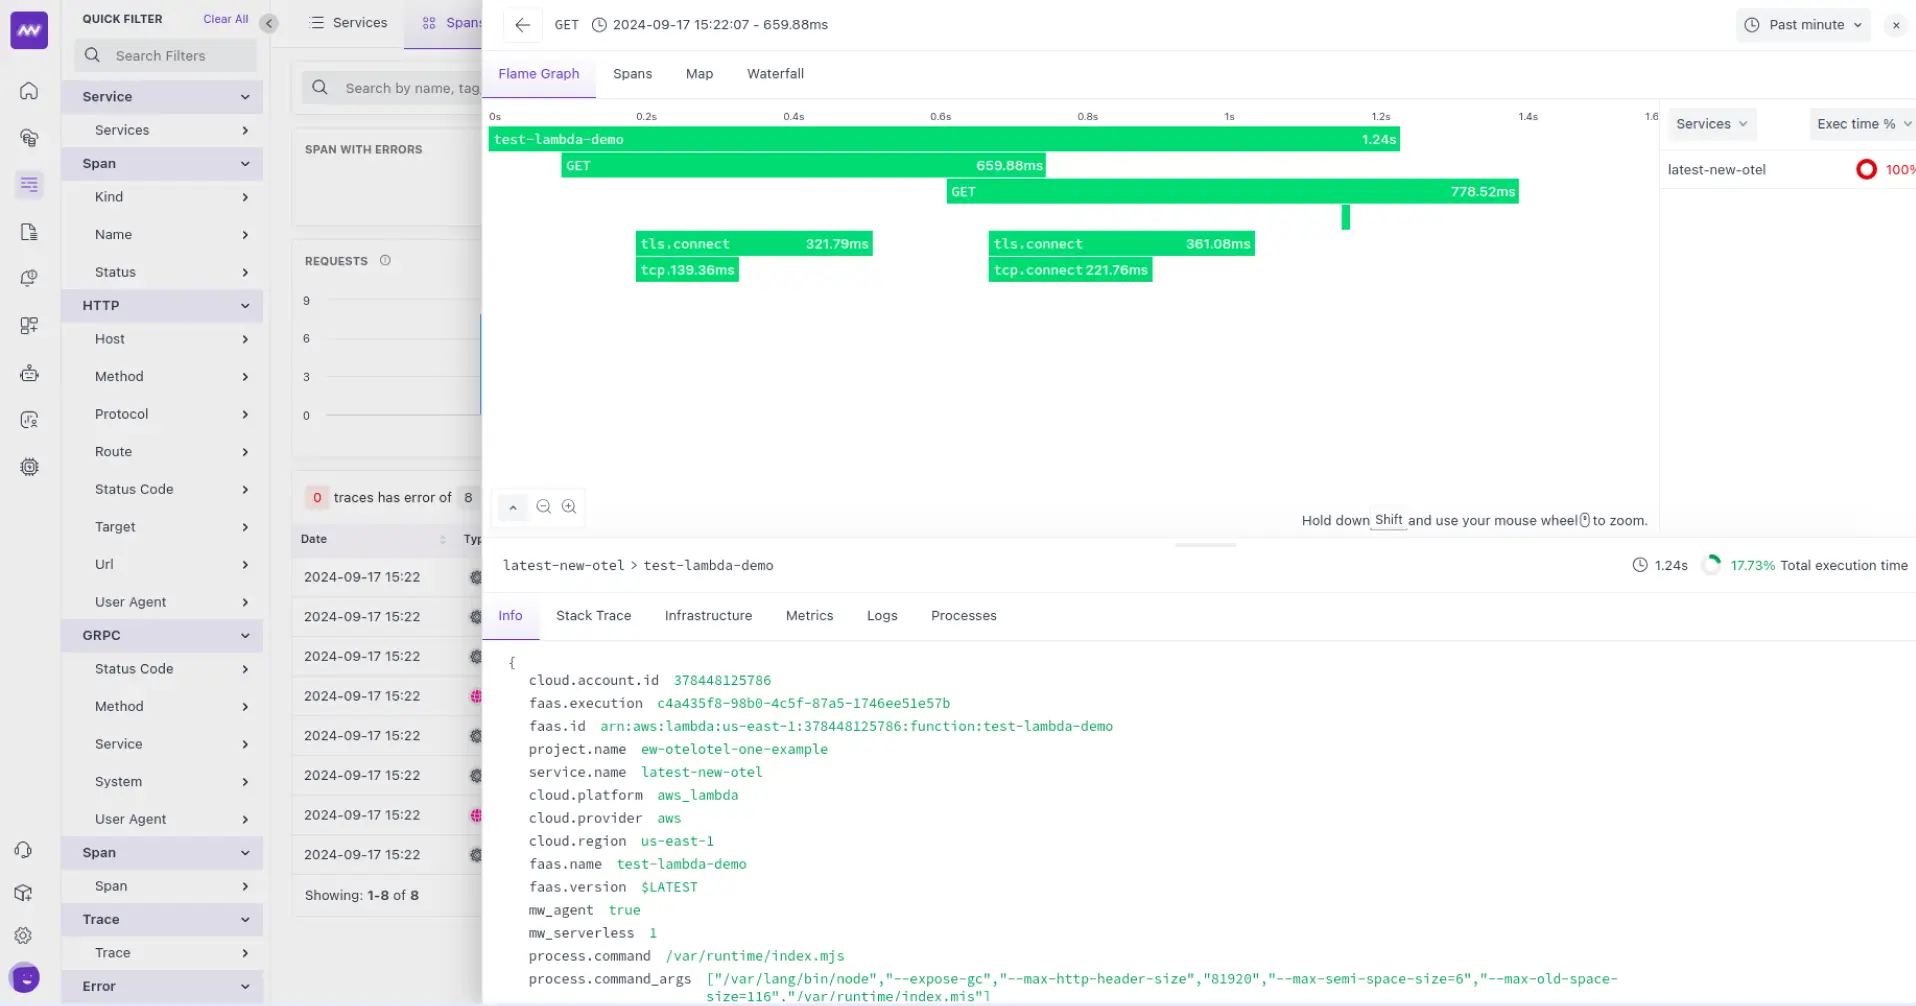Open the Stack Trace tab
Screen dimensions: 1916x1006
point(593,615)
